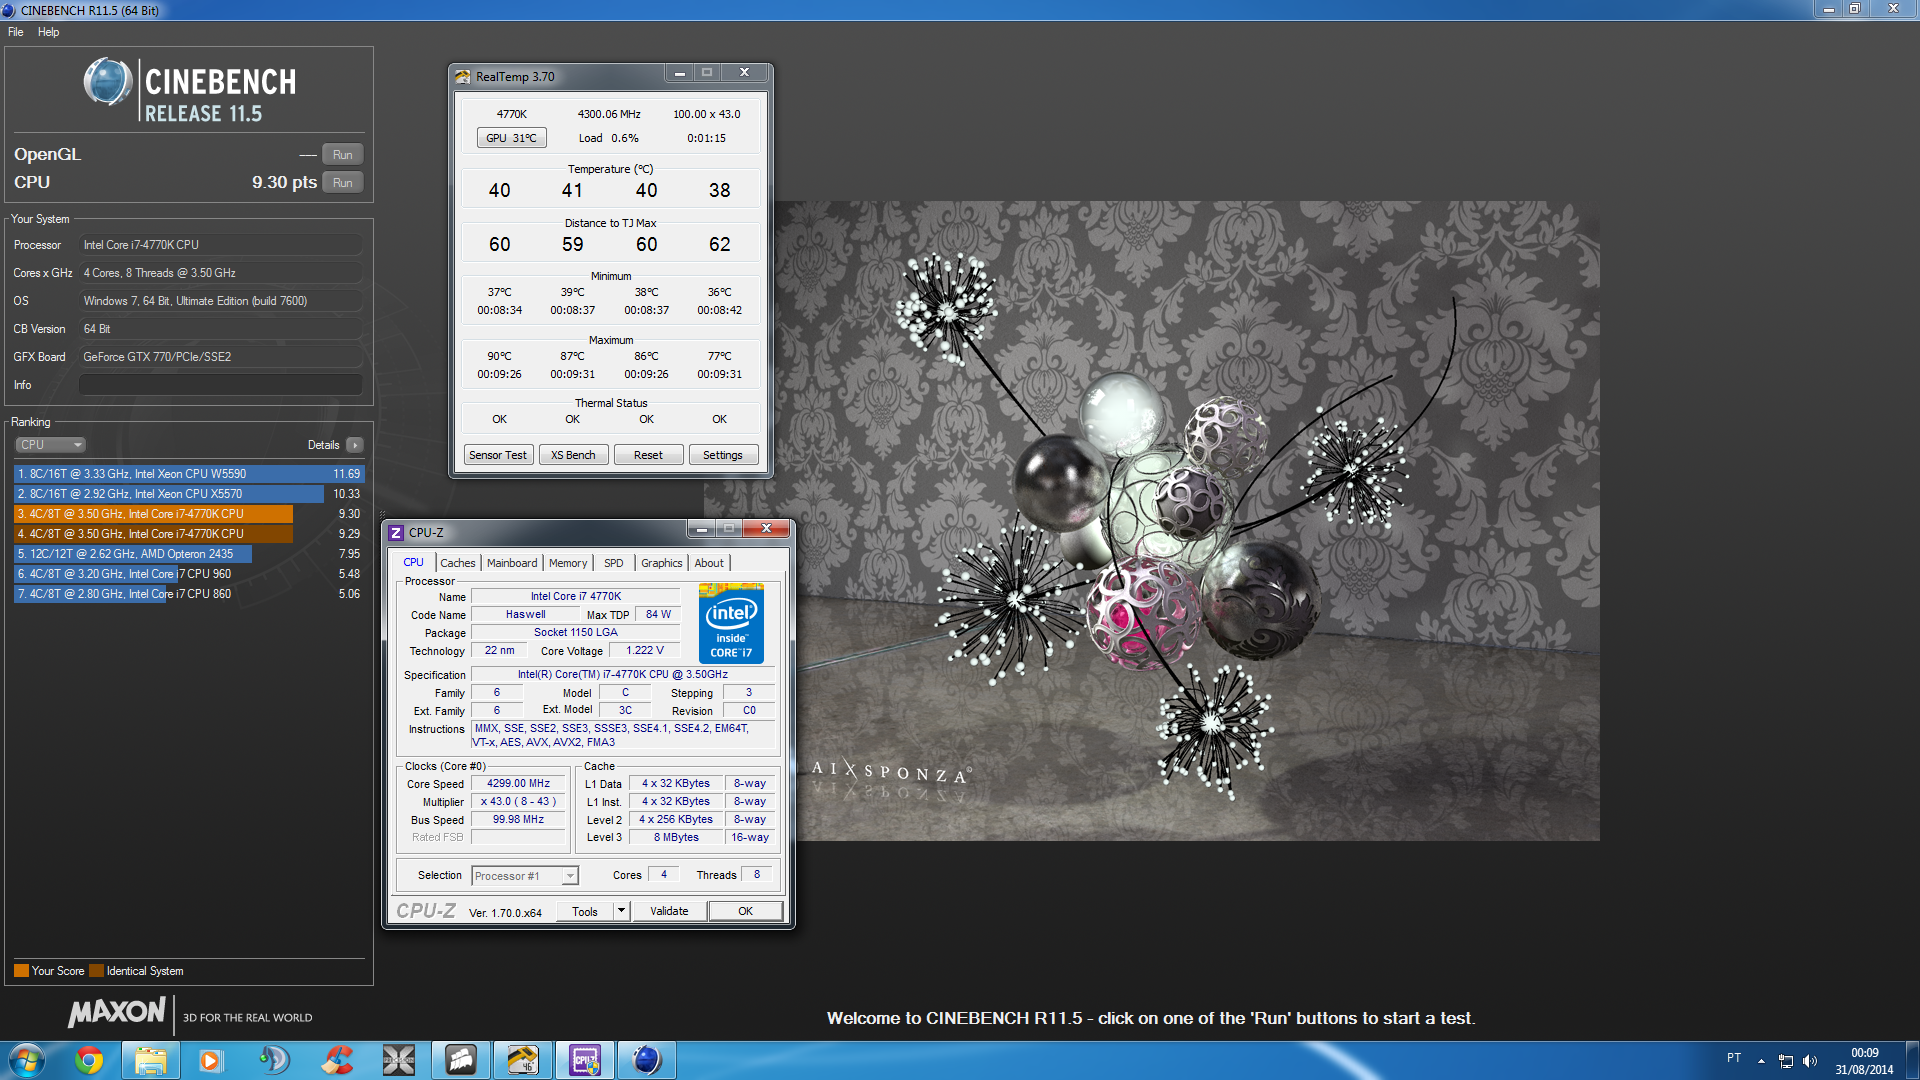Click the Info input field
The height and width of the screenshot is (1080, 1920).
click(220, 385)
